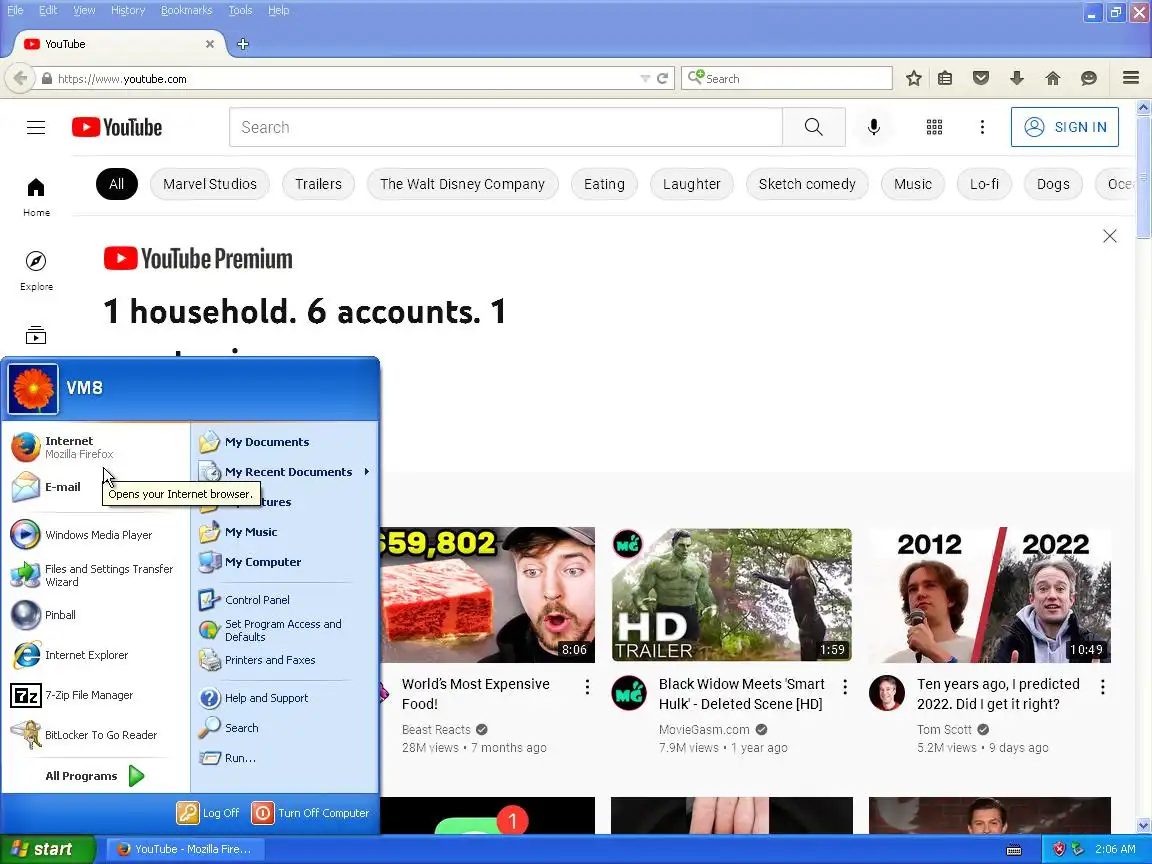
Task: Open the Firefox Bookmarks menu
Action: pos(187,10)
